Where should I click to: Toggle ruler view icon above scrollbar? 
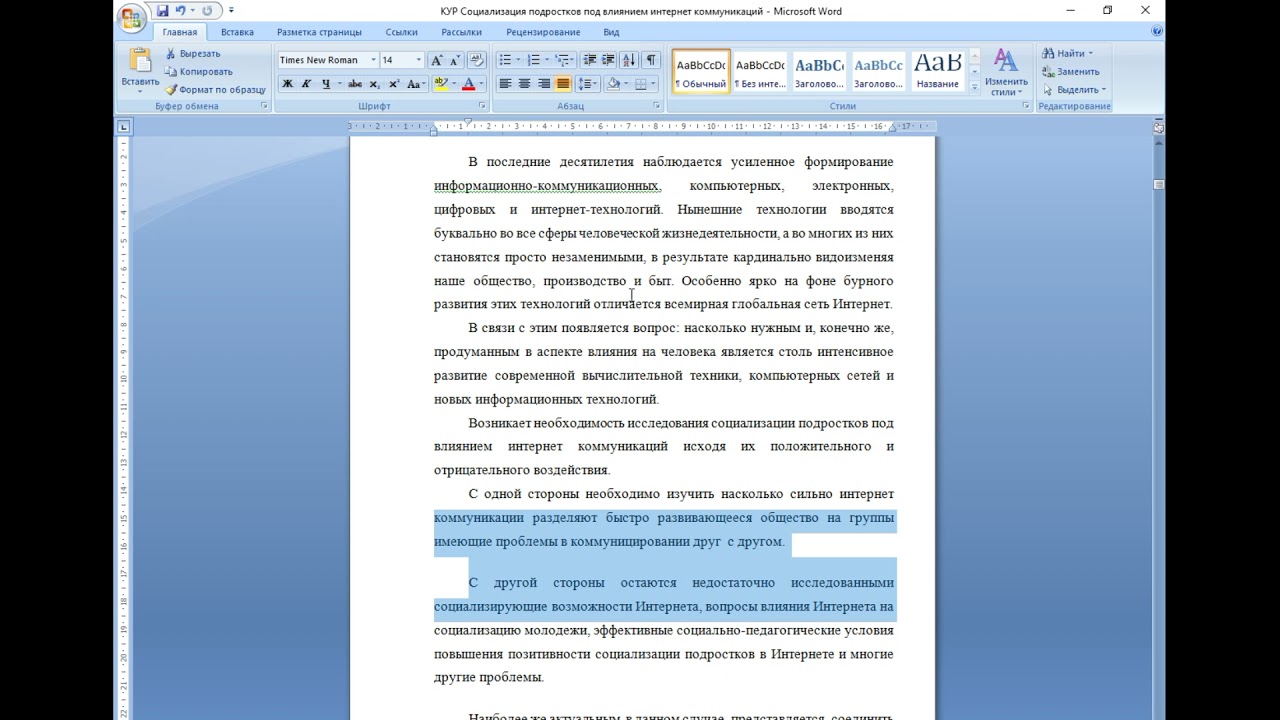pyautogui.click(x=1159, y=127)
